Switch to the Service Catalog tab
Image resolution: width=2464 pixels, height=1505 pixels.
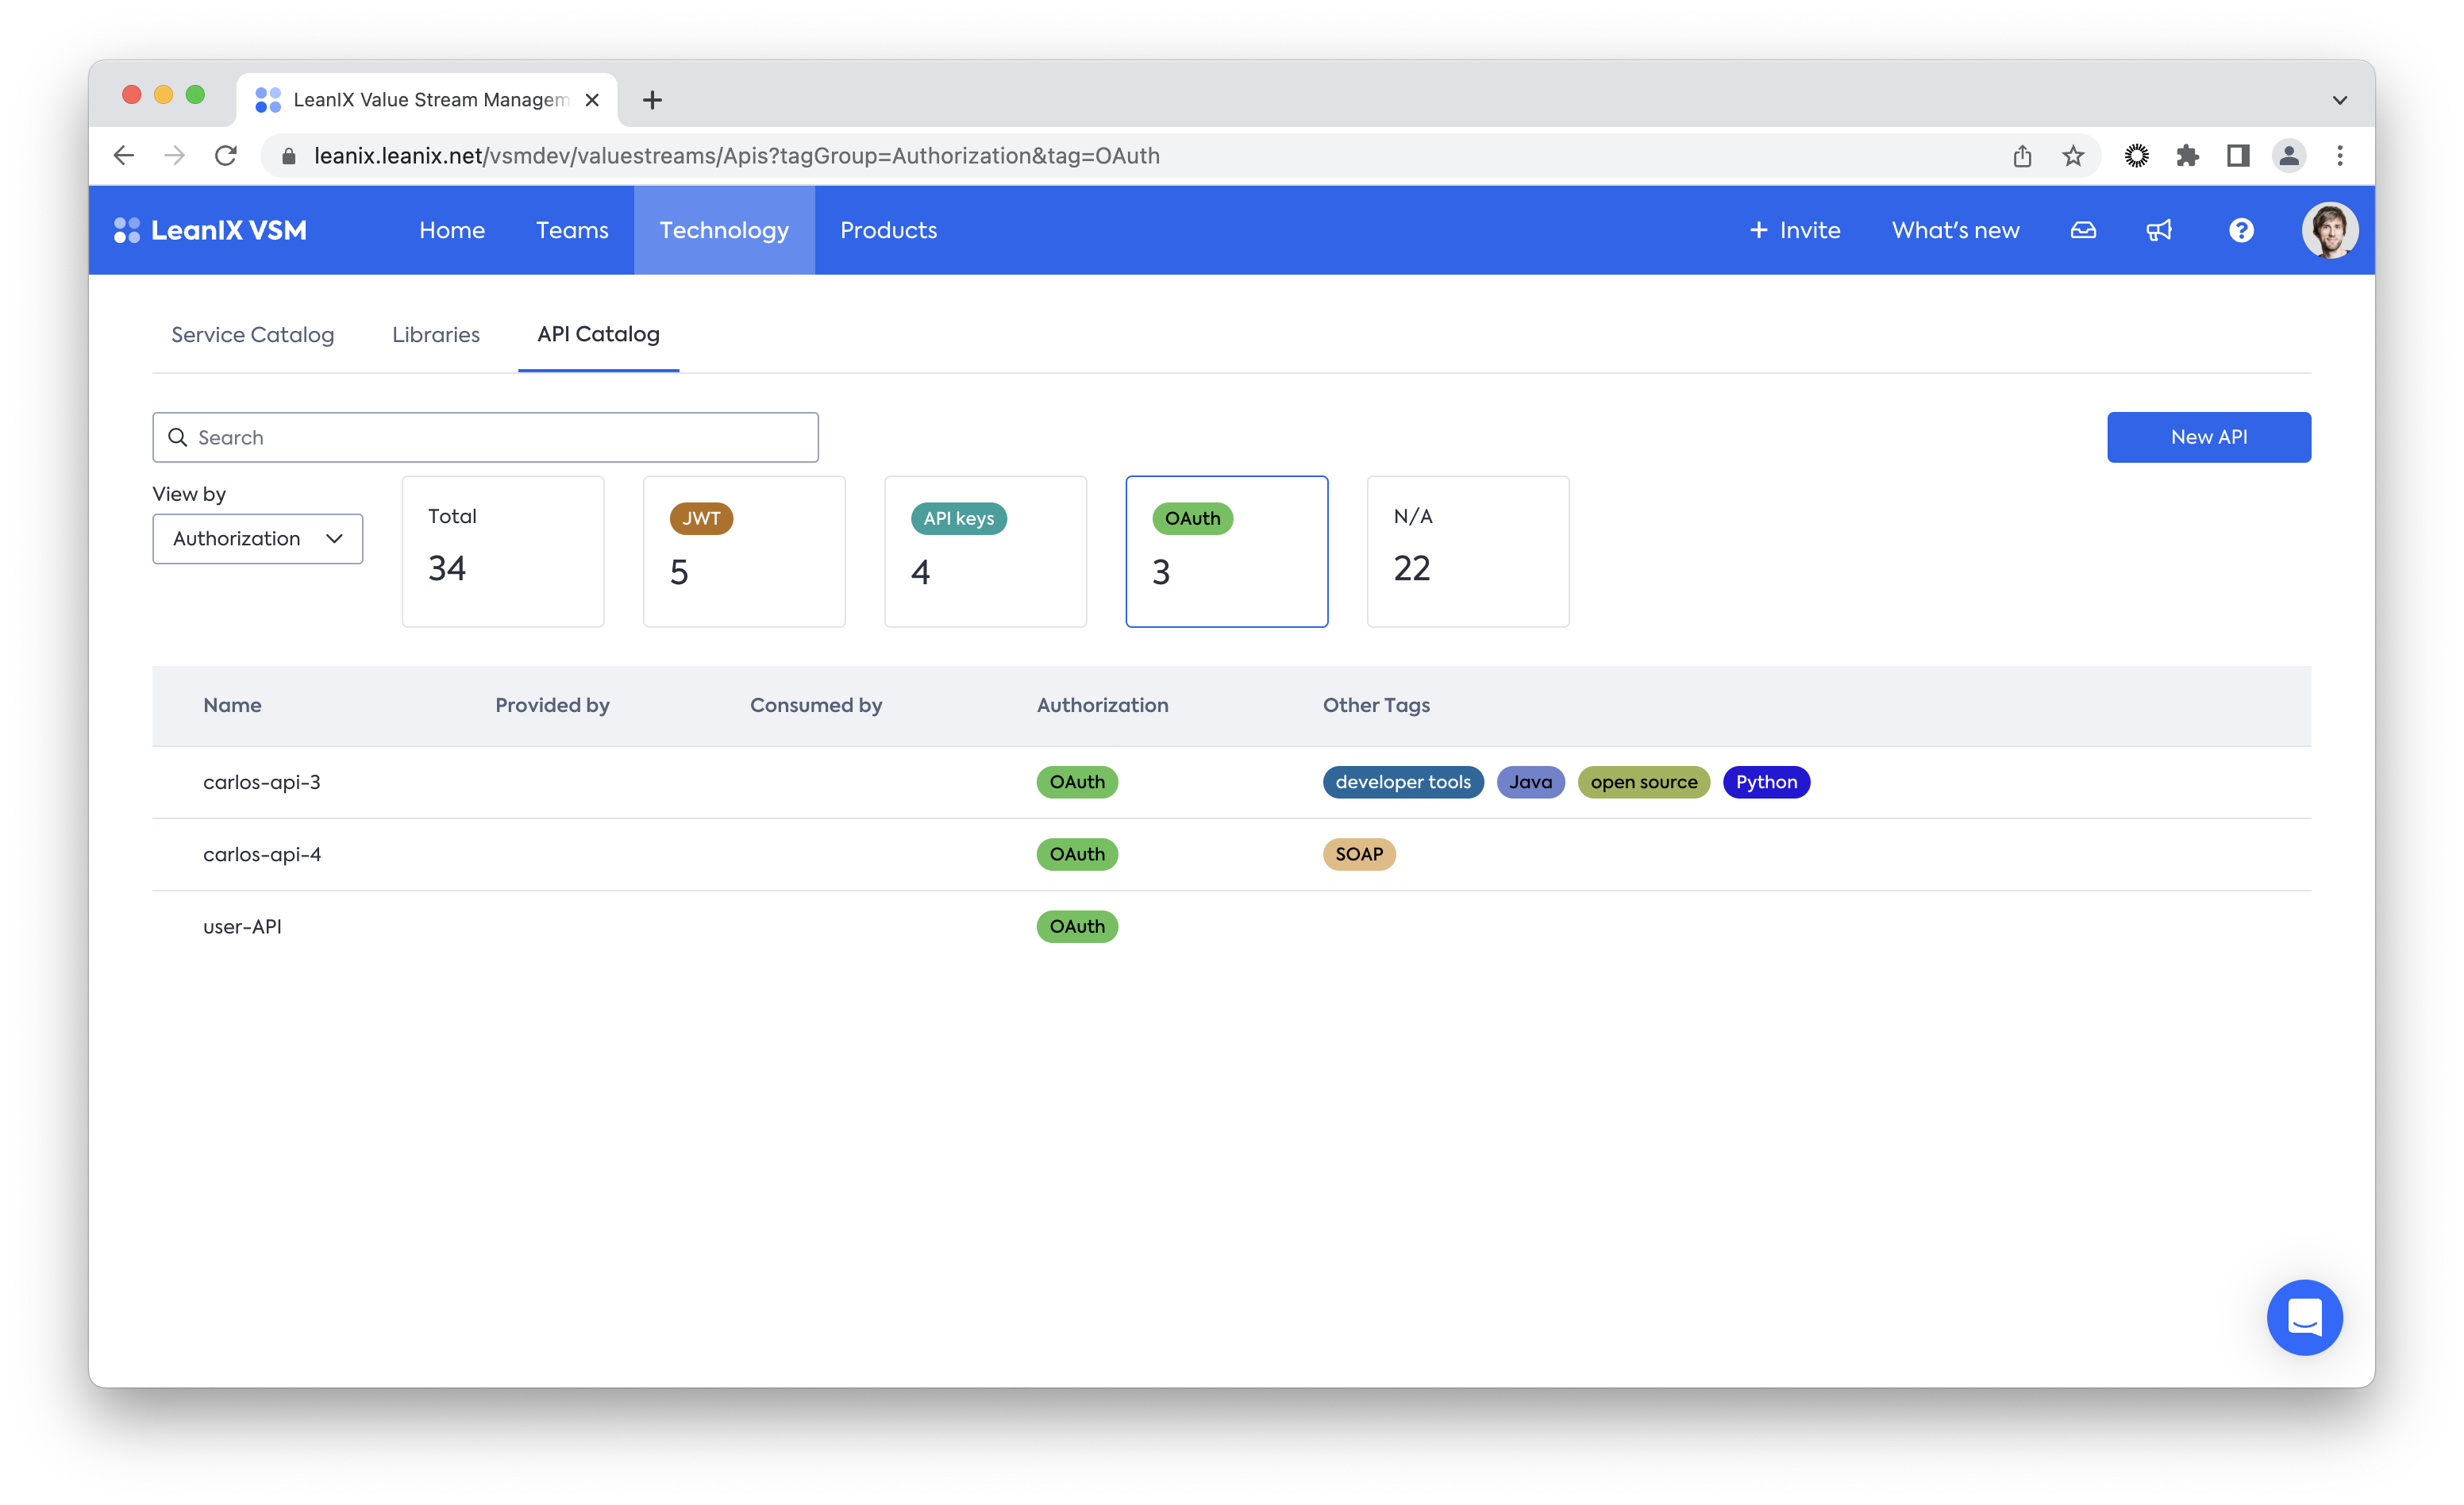coord(252,335)
